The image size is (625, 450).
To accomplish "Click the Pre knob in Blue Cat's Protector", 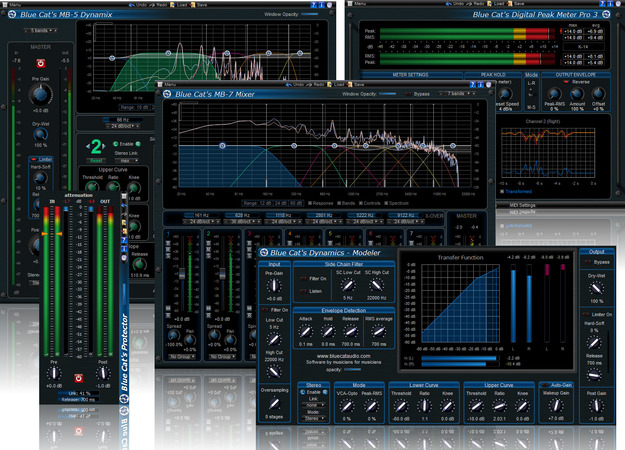I will tap(54, 373).
